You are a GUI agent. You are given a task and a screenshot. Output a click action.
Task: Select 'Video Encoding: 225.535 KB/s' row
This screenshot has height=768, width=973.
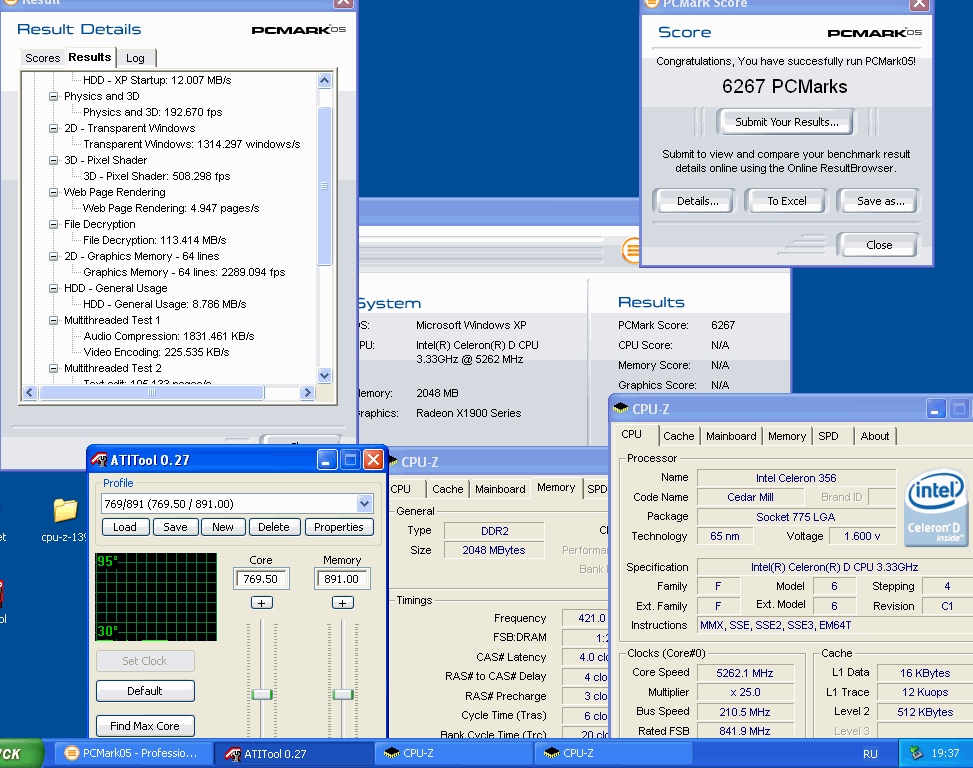156,352
